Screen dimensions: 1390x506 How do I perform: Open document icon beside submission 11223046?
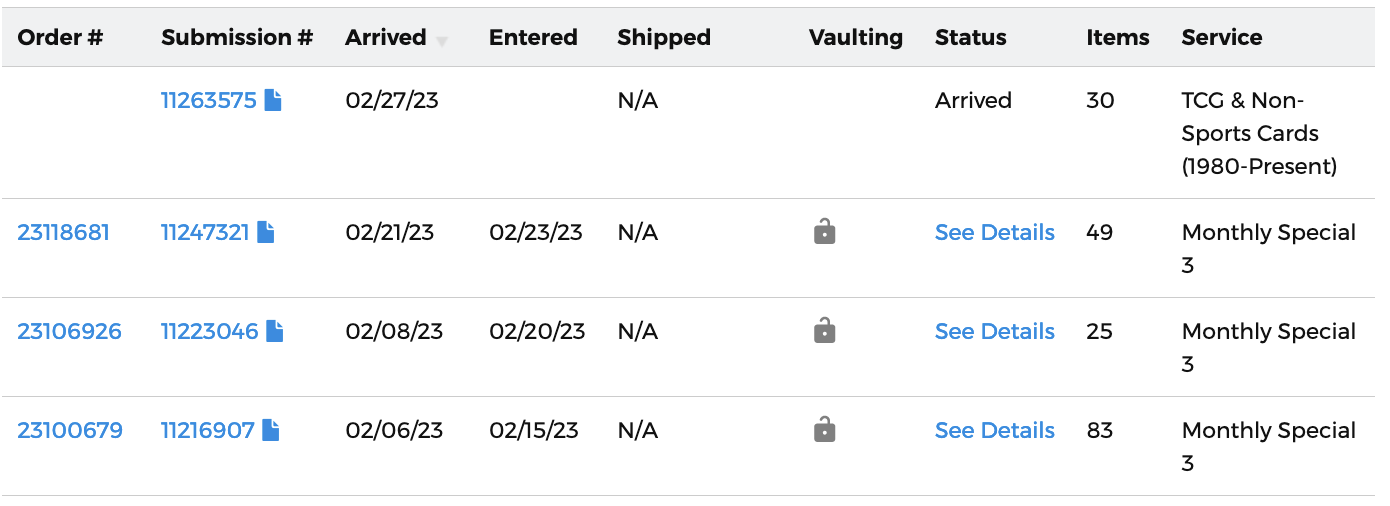pos(274,331)
